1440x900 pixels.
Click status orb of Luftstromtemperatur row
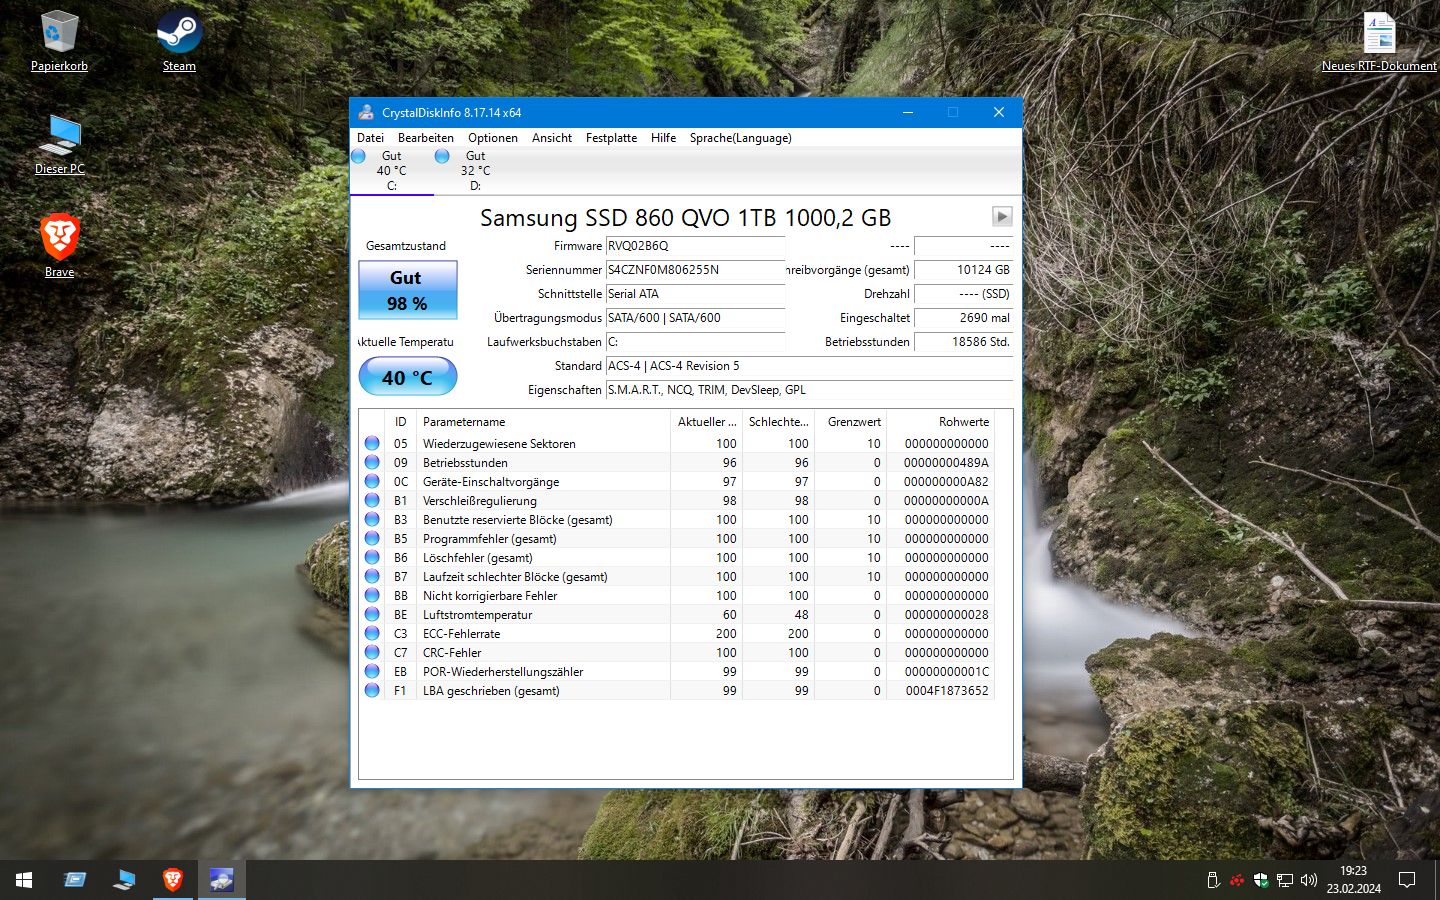coord(372,614)
